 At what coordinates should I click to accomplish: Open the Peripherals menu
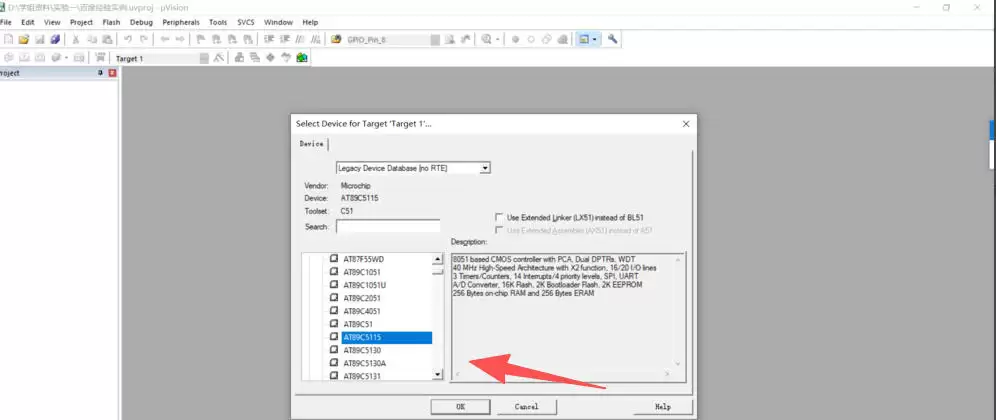tap(181, 22)
